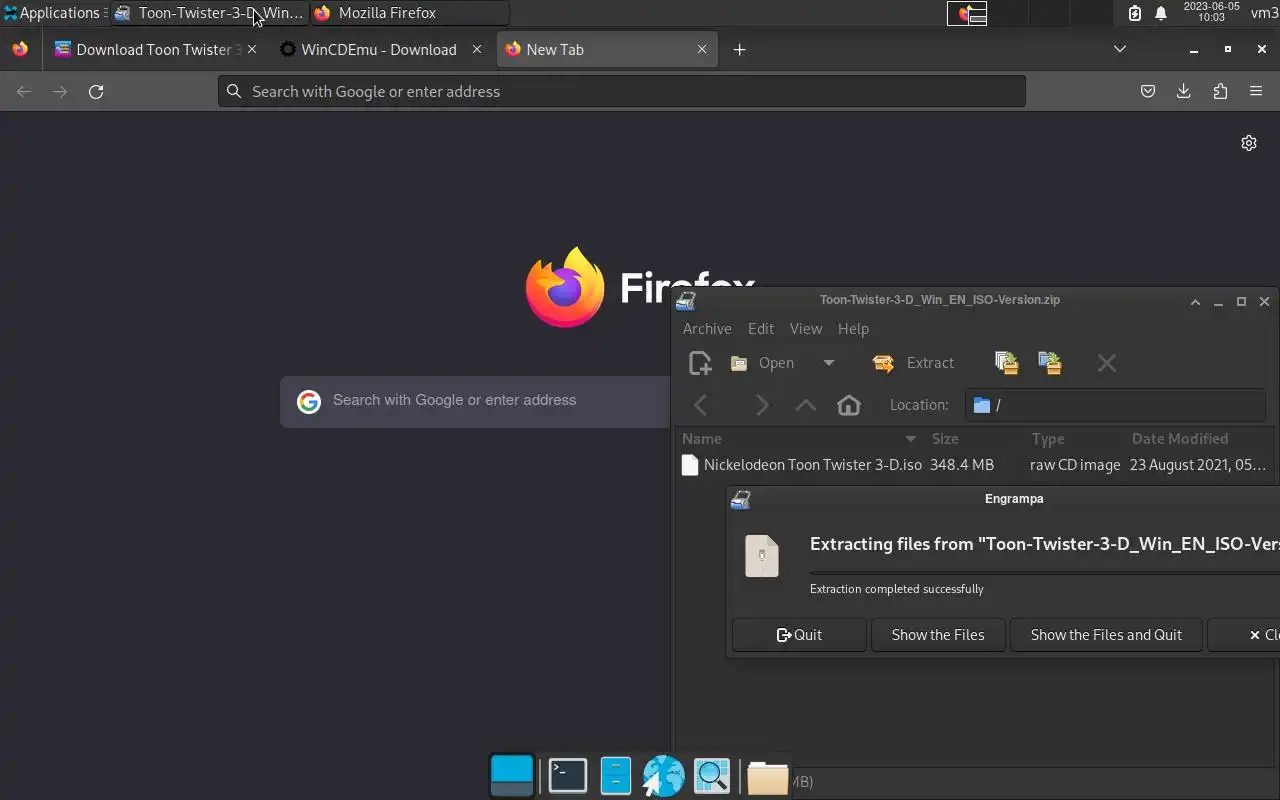Open new tab personalize gear icon
The width and height of the screenshot is (1280, 800).
point(1248,143)
